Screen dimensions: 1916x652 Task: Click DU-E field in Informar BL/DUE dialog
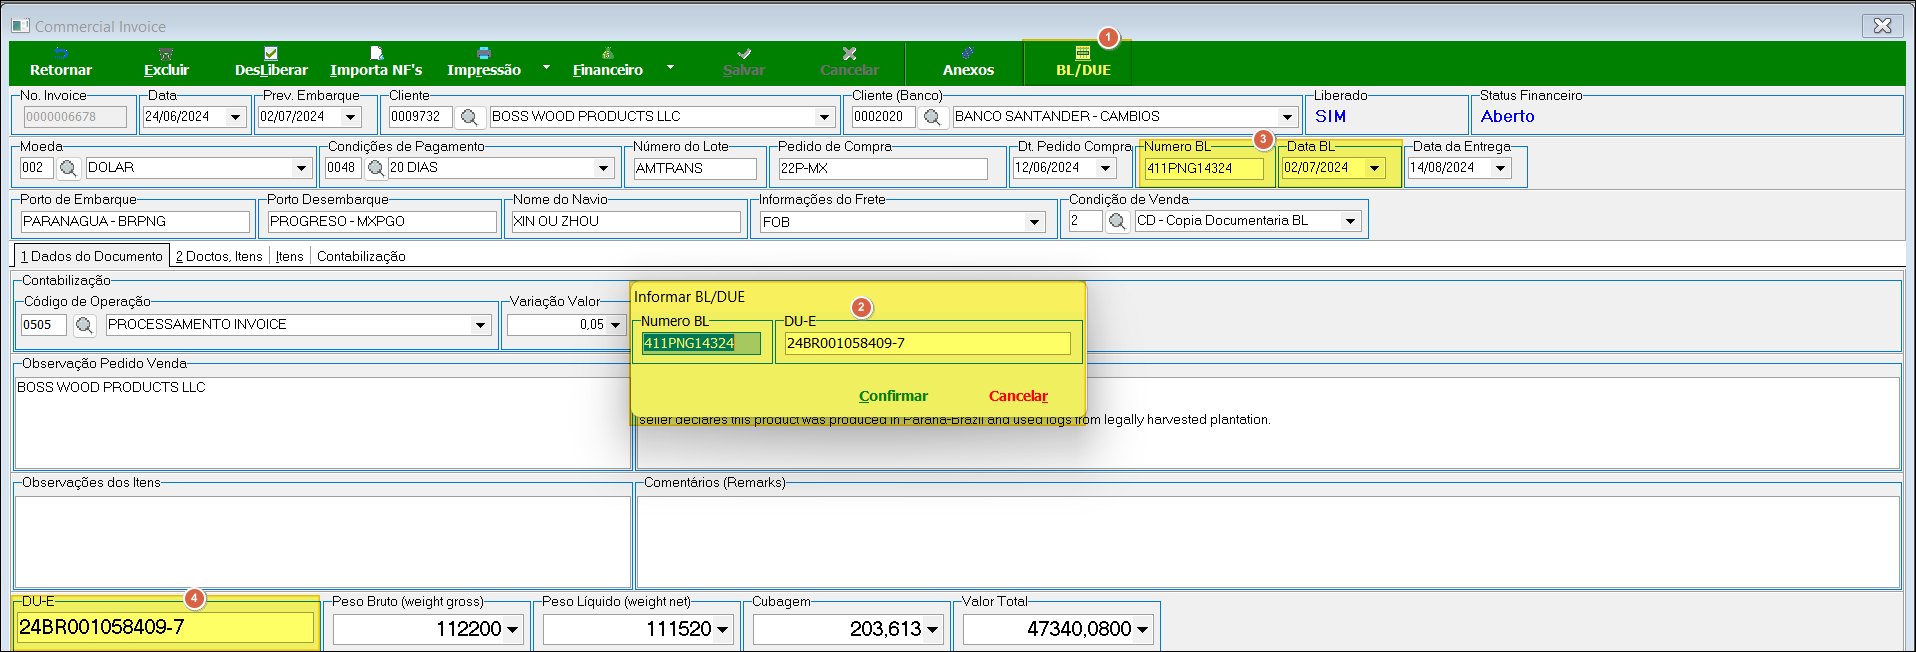[x=927, y=343]
